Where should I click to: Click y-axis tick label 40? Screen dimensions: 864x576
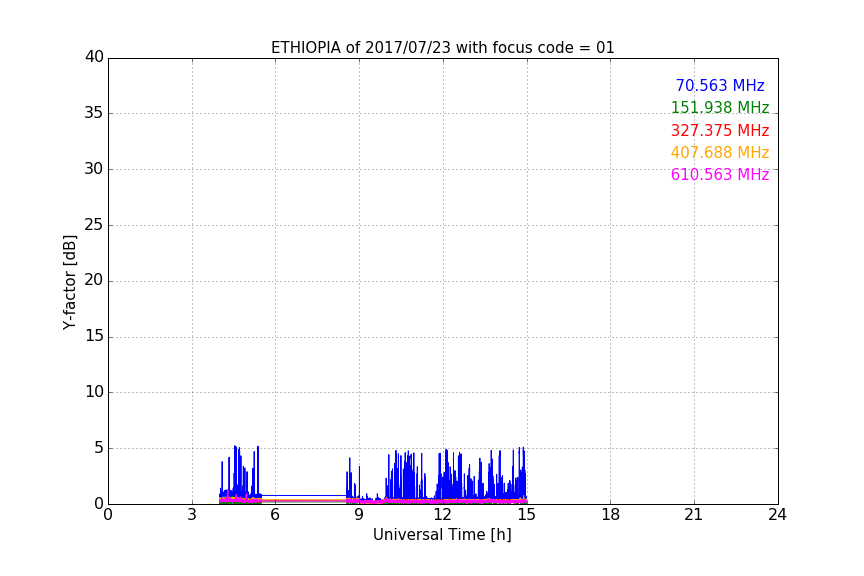point(94,57)
